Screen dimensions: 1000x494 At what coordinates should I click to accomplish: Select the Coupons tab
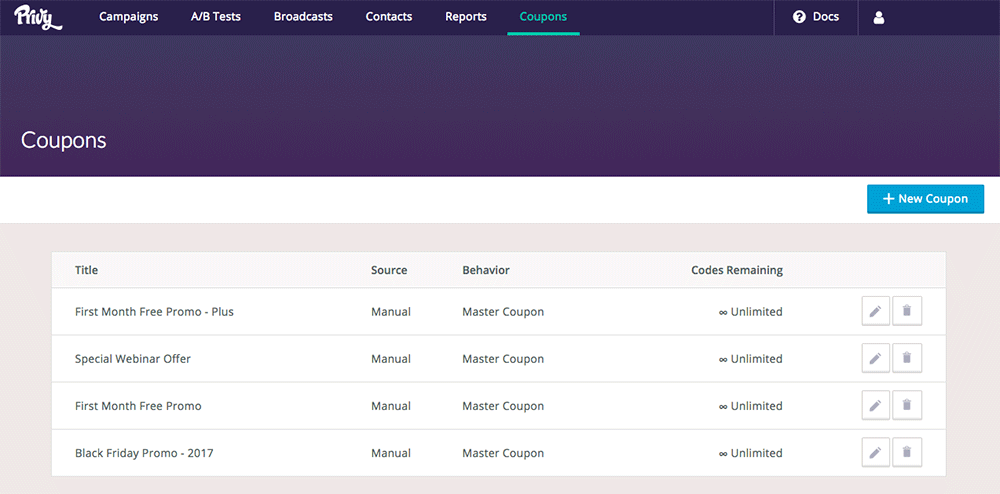(x=543, y=17)
